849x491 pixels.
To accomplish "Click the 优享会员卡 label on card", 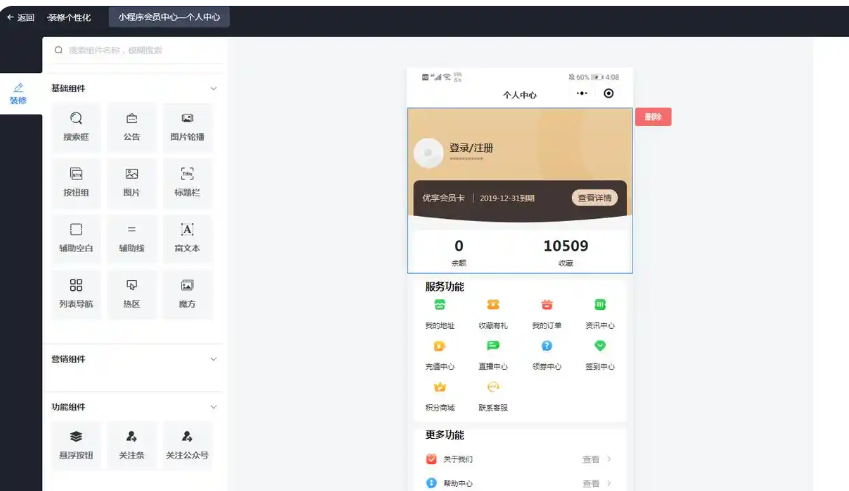I will click(443, 198).
